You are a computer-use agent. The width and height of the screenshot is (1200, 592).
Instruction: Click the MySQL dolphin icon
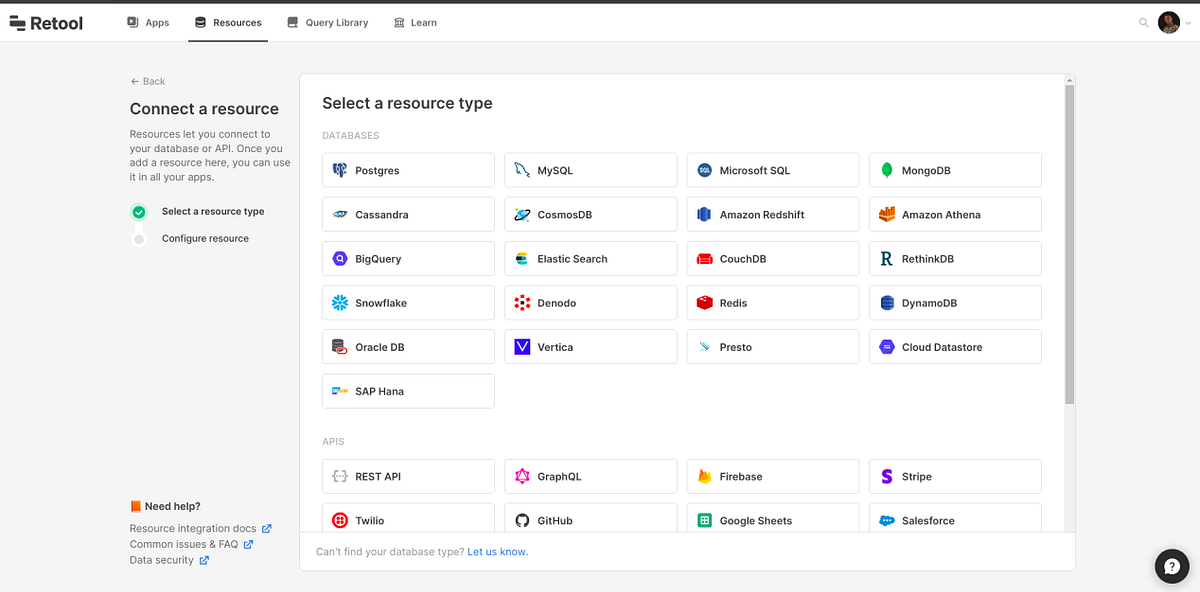[x=522, y=171]
